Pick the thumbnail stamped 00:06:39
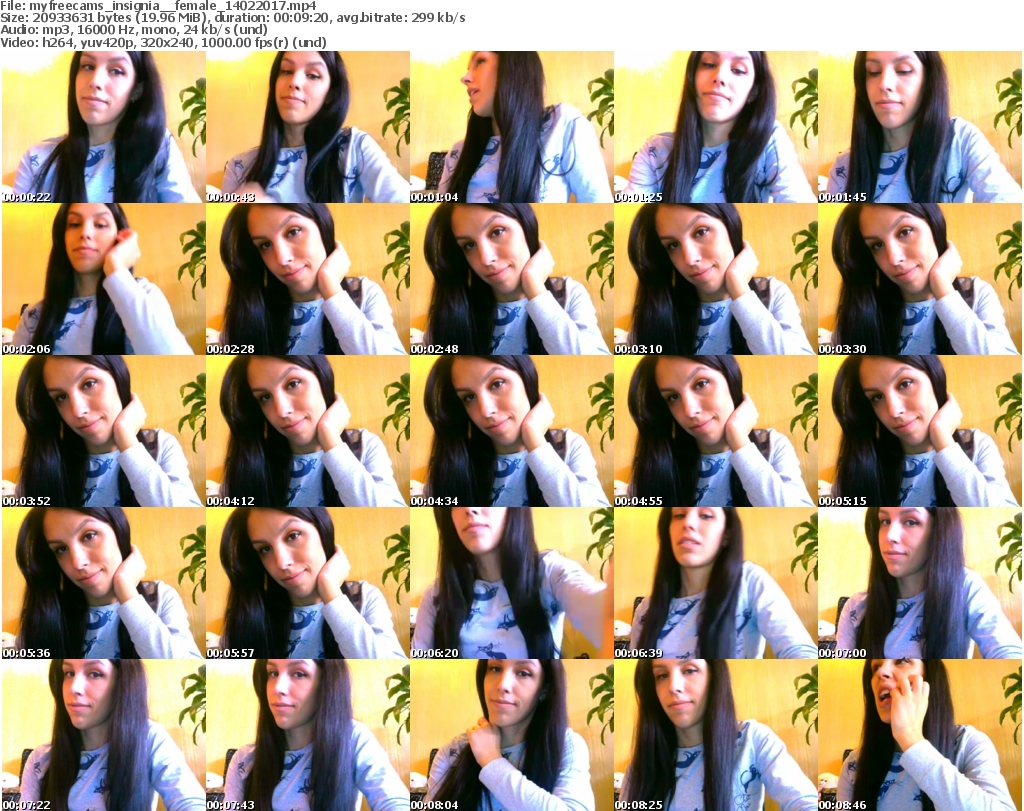 716,582
